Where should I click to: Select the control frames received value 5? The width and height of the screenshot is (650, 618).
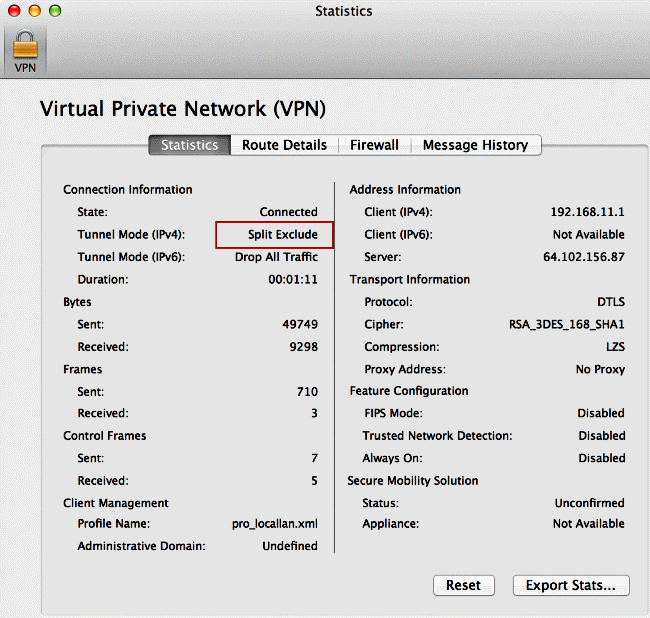[x=315, y=481]
